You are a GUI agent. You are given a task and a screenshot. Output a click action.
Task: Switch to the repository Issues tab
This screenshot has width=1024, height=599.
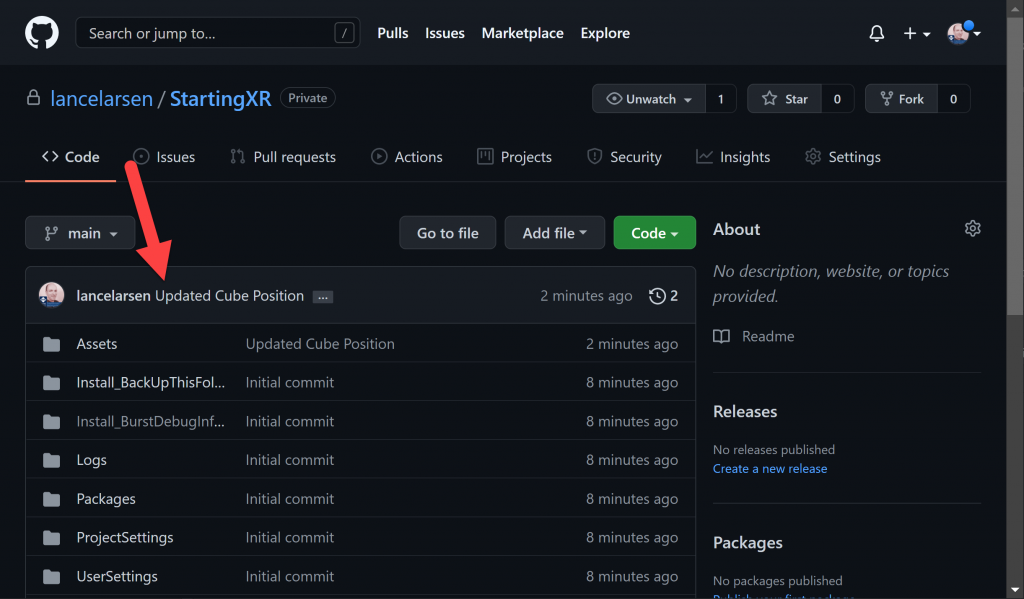coord(164,157)
